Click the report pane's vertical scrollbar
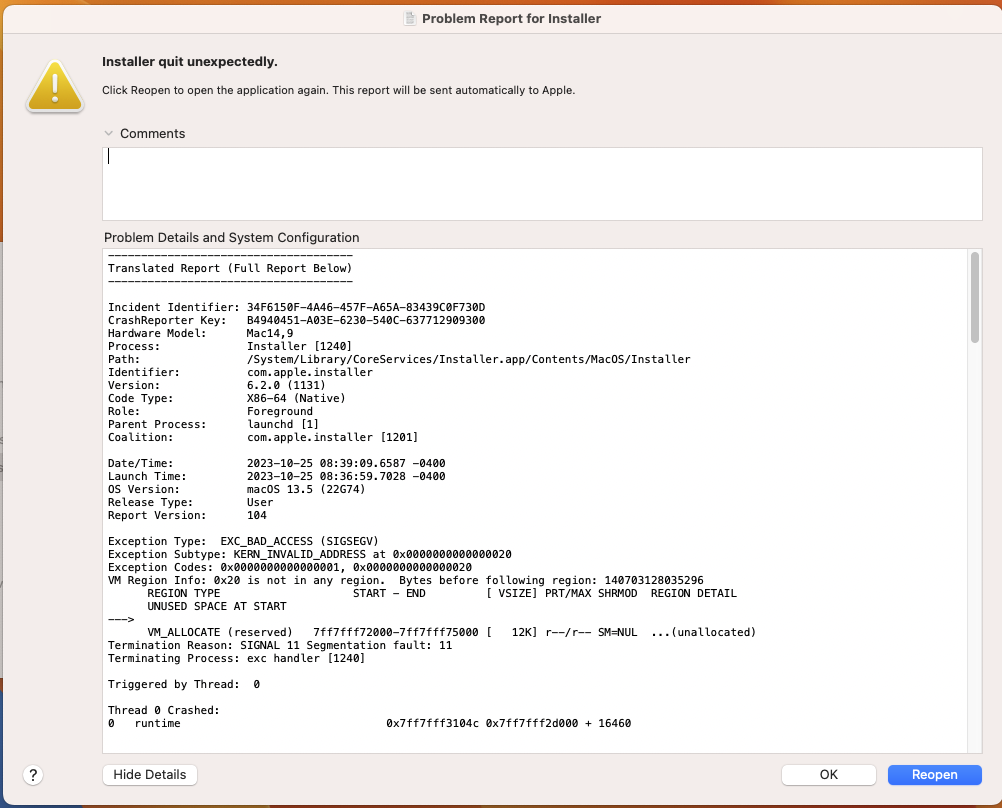The height and width of the screenshot is (808, 1002). (975, 298)
